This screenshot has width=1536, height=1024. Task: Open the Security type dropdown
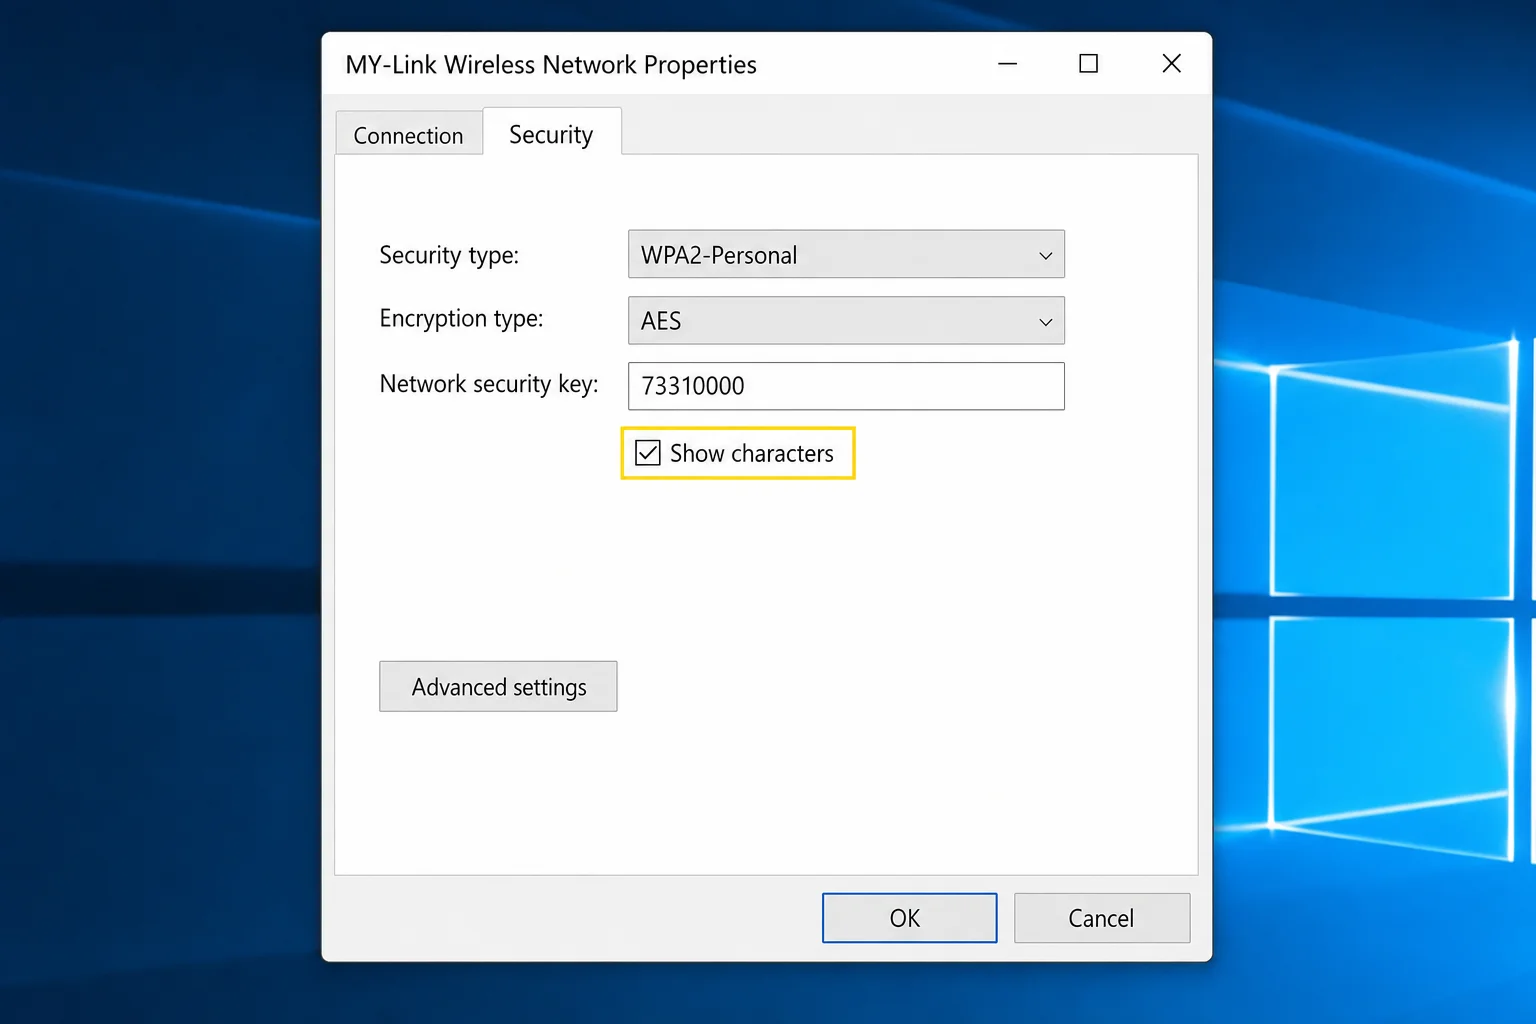[x=846, y=254]
